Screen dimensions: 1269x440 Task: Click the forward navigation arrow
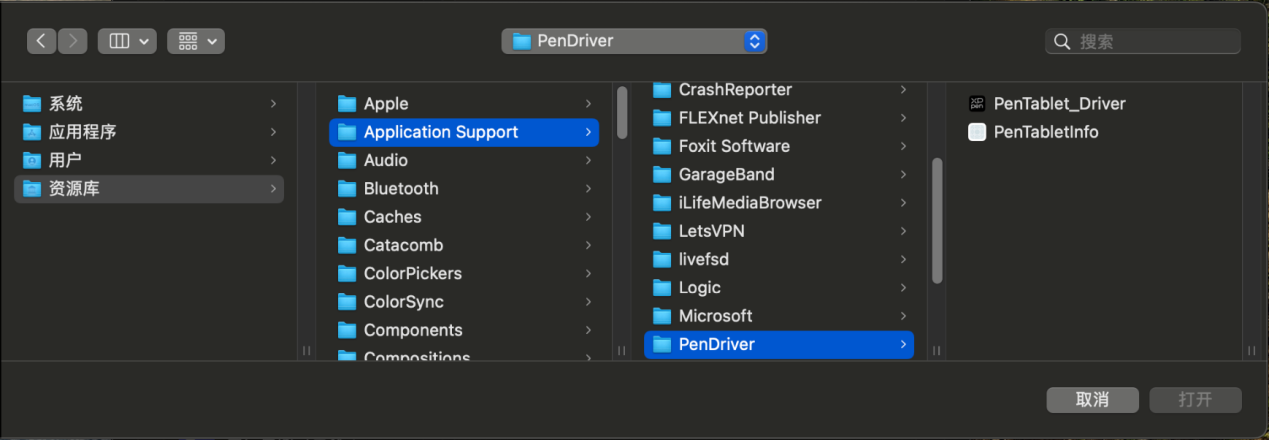(x=72, y=41)
